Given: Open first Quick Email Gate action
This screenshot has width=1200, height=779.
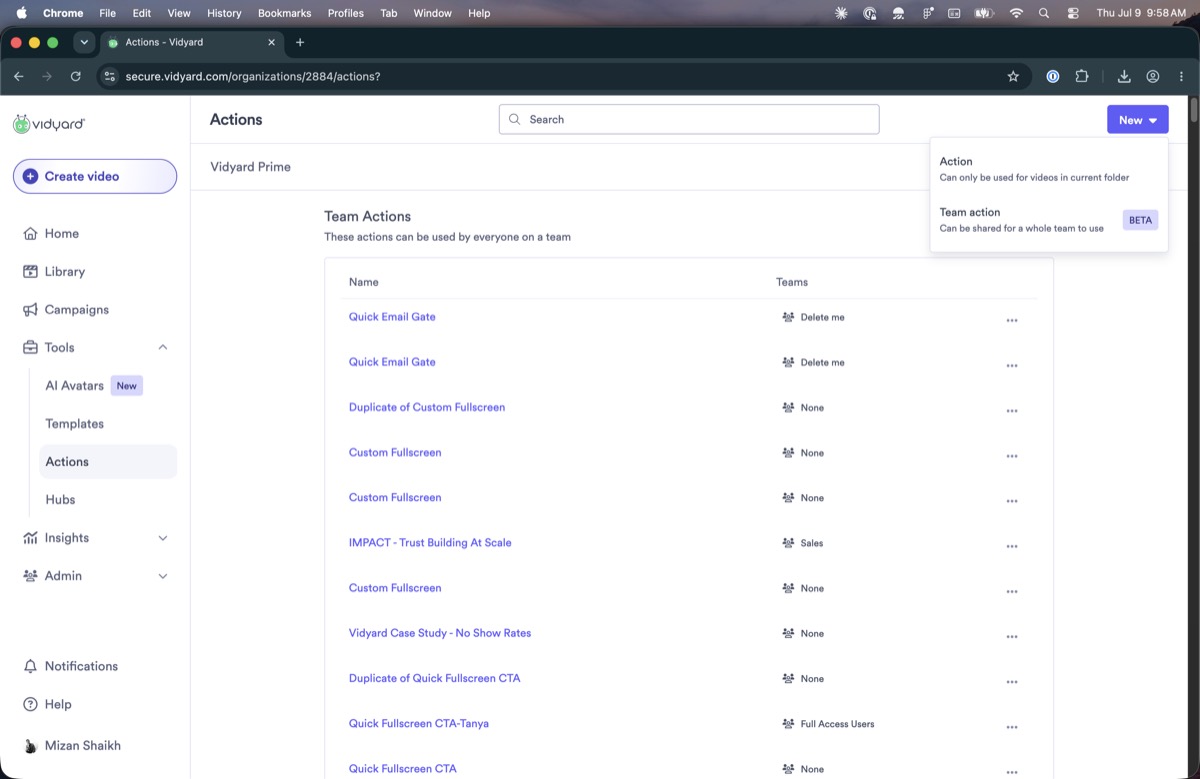Looking at the screenshot, I should [392, 317].
